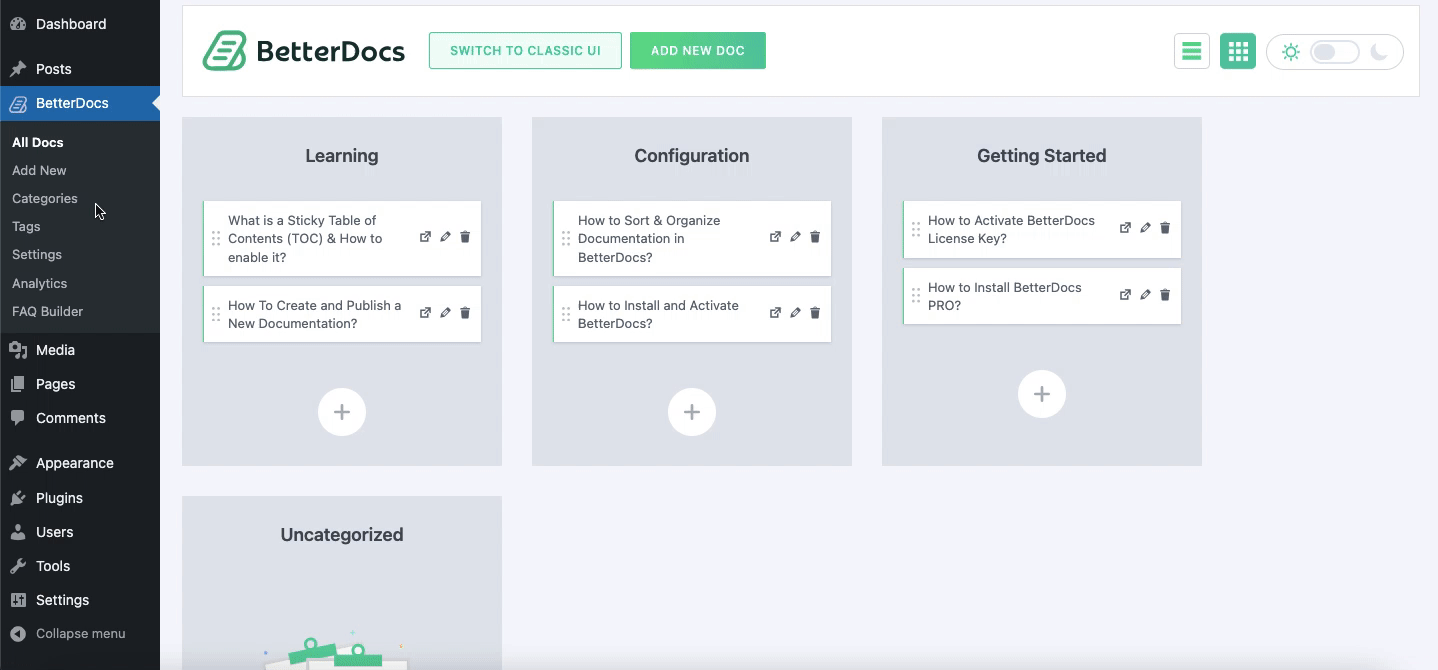Add a new doc to Learning category
The image size is (1438, 670).
[342, 412]
